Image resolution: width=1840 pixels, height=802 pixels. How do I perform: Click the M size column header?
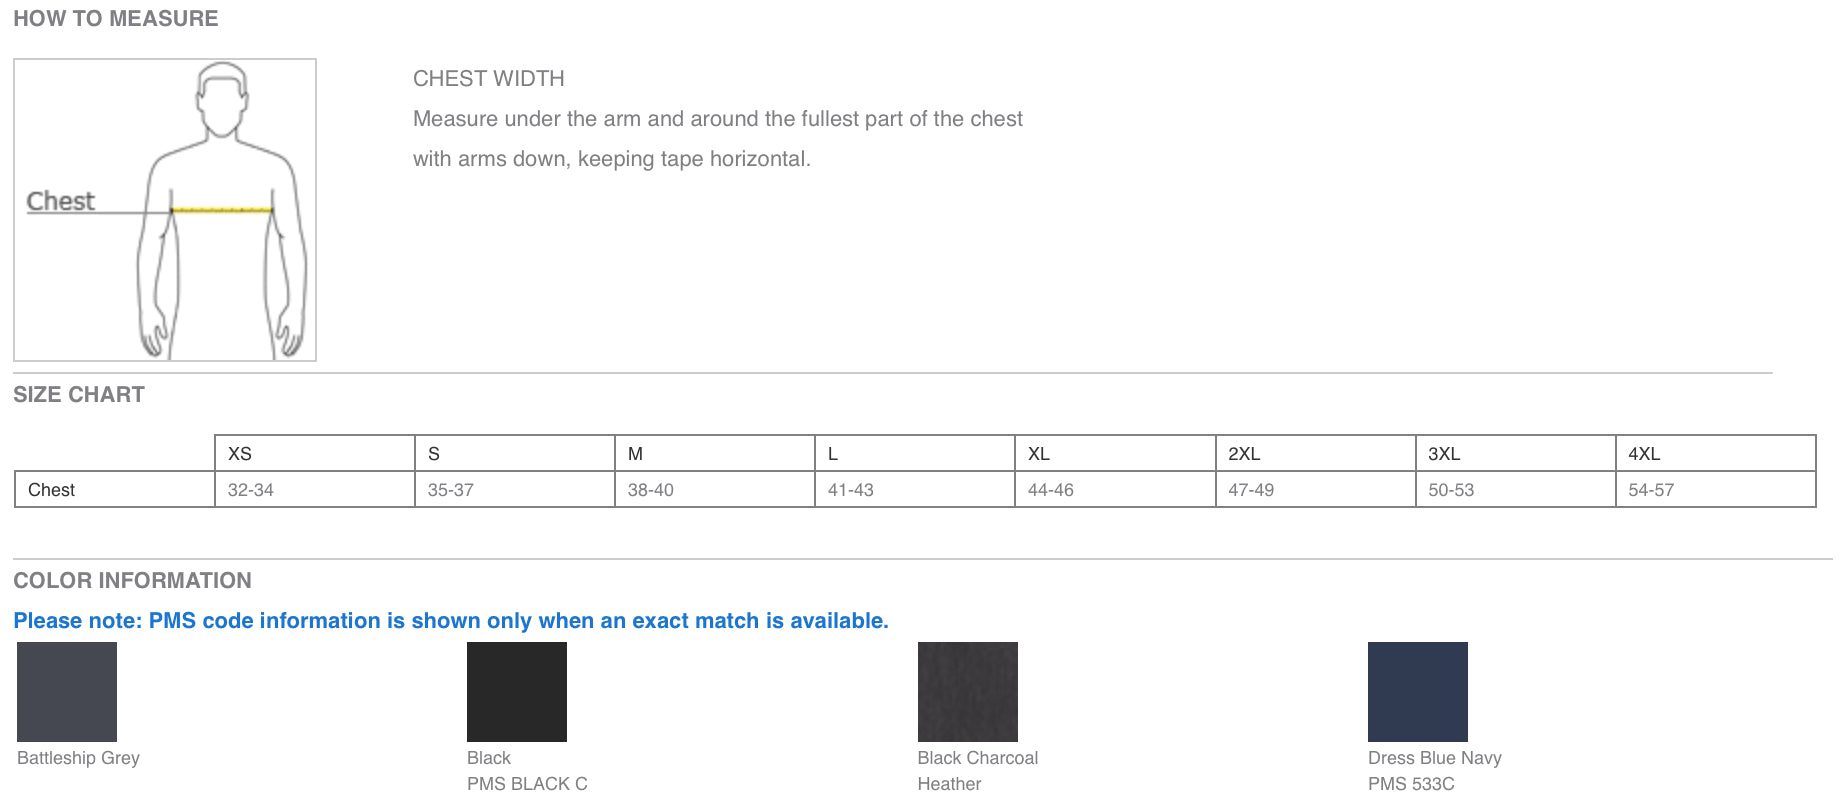tap(635, 454)
